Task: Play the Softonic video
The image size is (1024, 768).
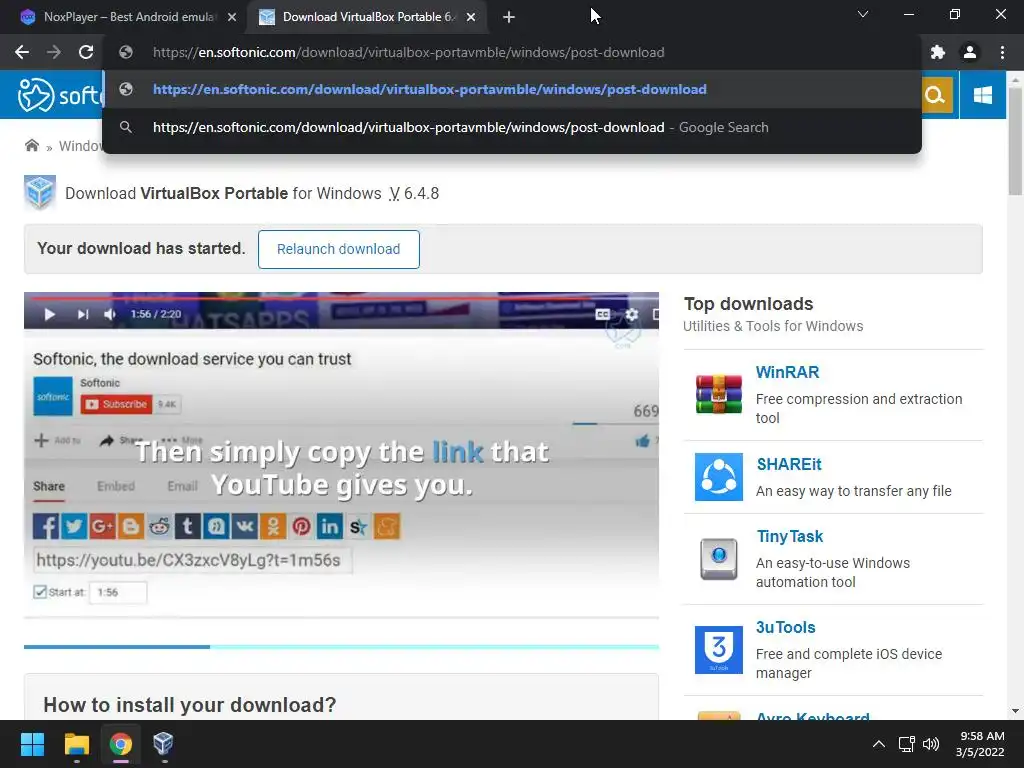Action: [49, 314]
